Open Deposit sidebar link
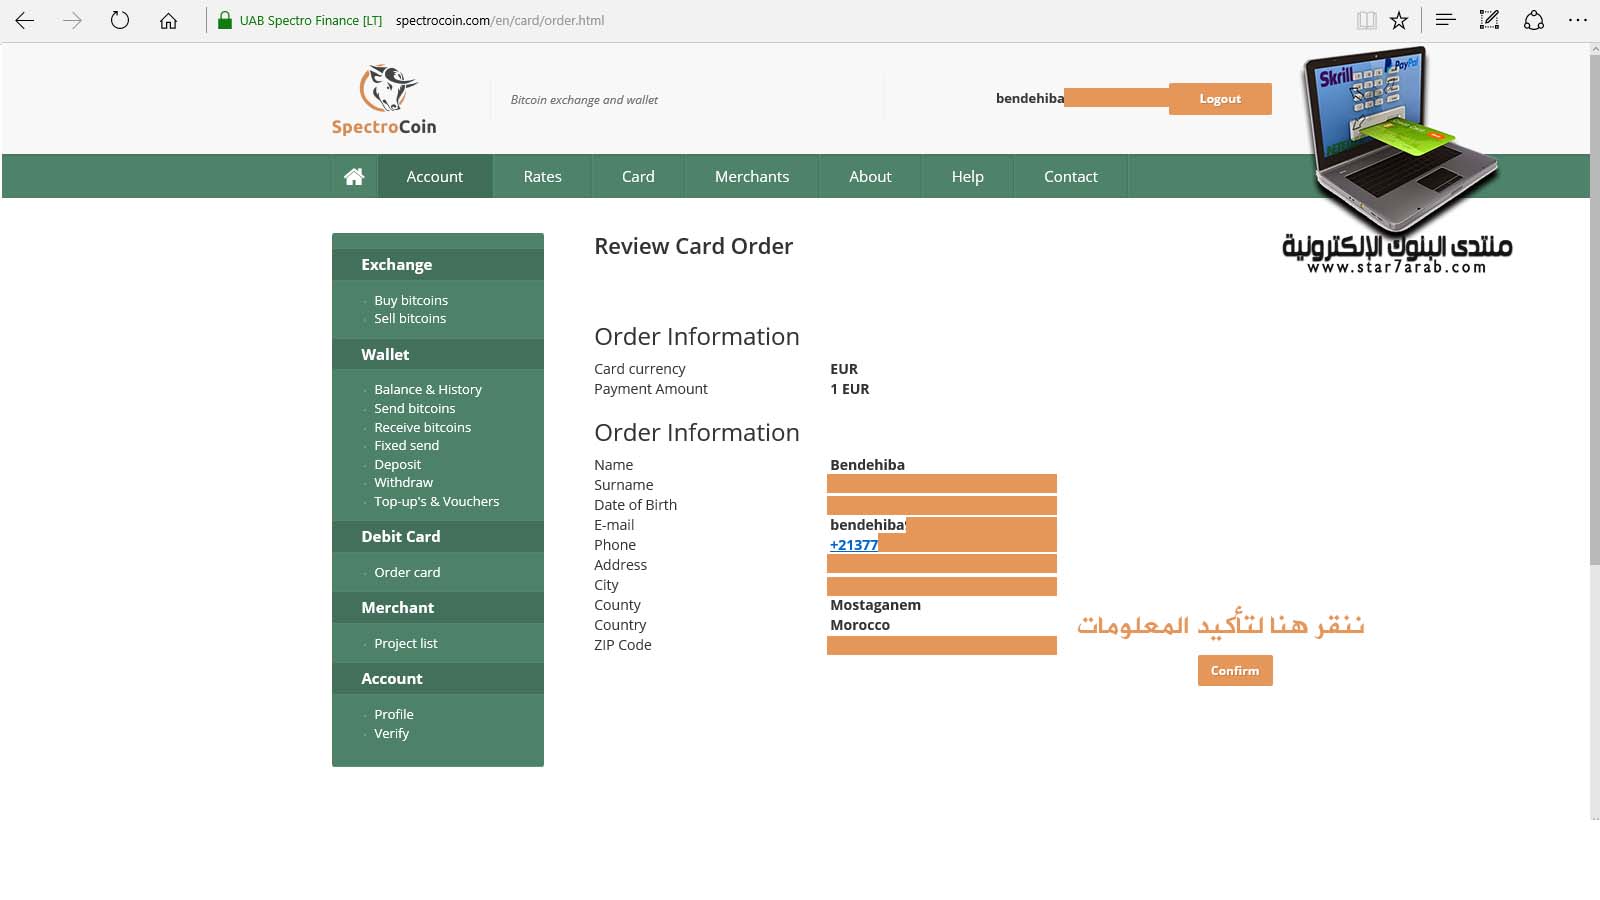Screen dimensions: 1600x900 [x=398, y=464]
